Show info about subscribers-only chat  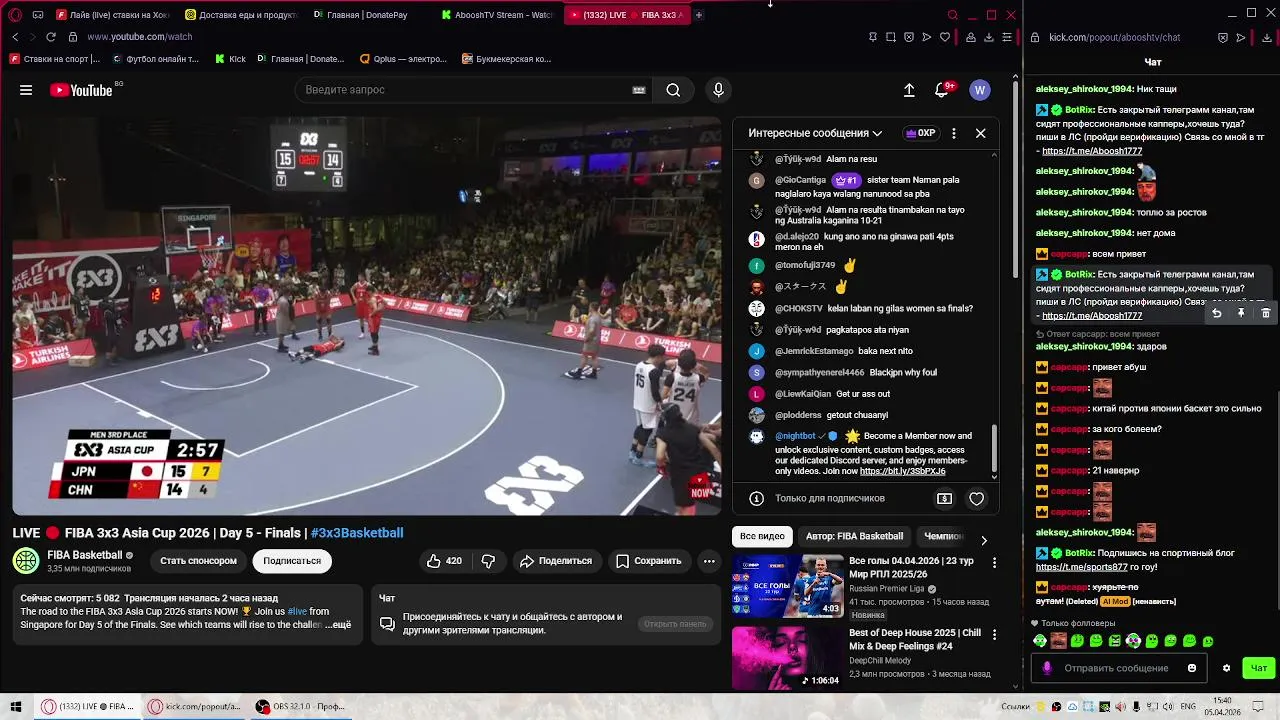point(757,498)
